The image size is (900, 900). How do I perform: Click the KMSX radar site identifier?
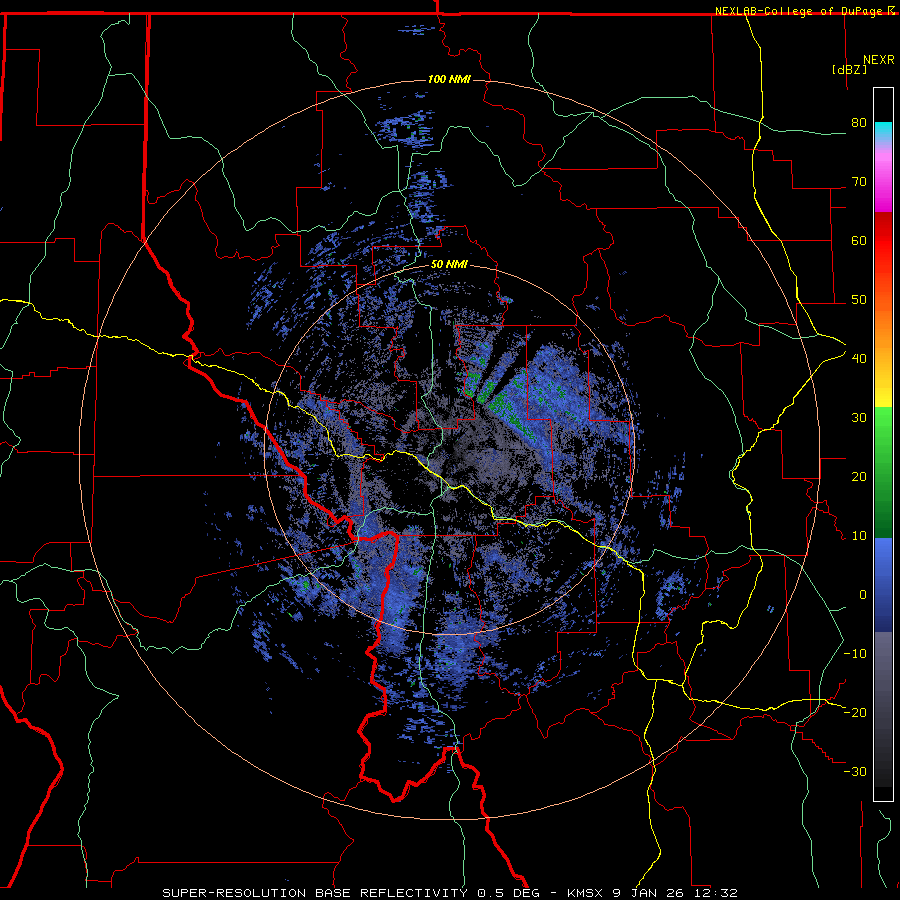(584, 893)
